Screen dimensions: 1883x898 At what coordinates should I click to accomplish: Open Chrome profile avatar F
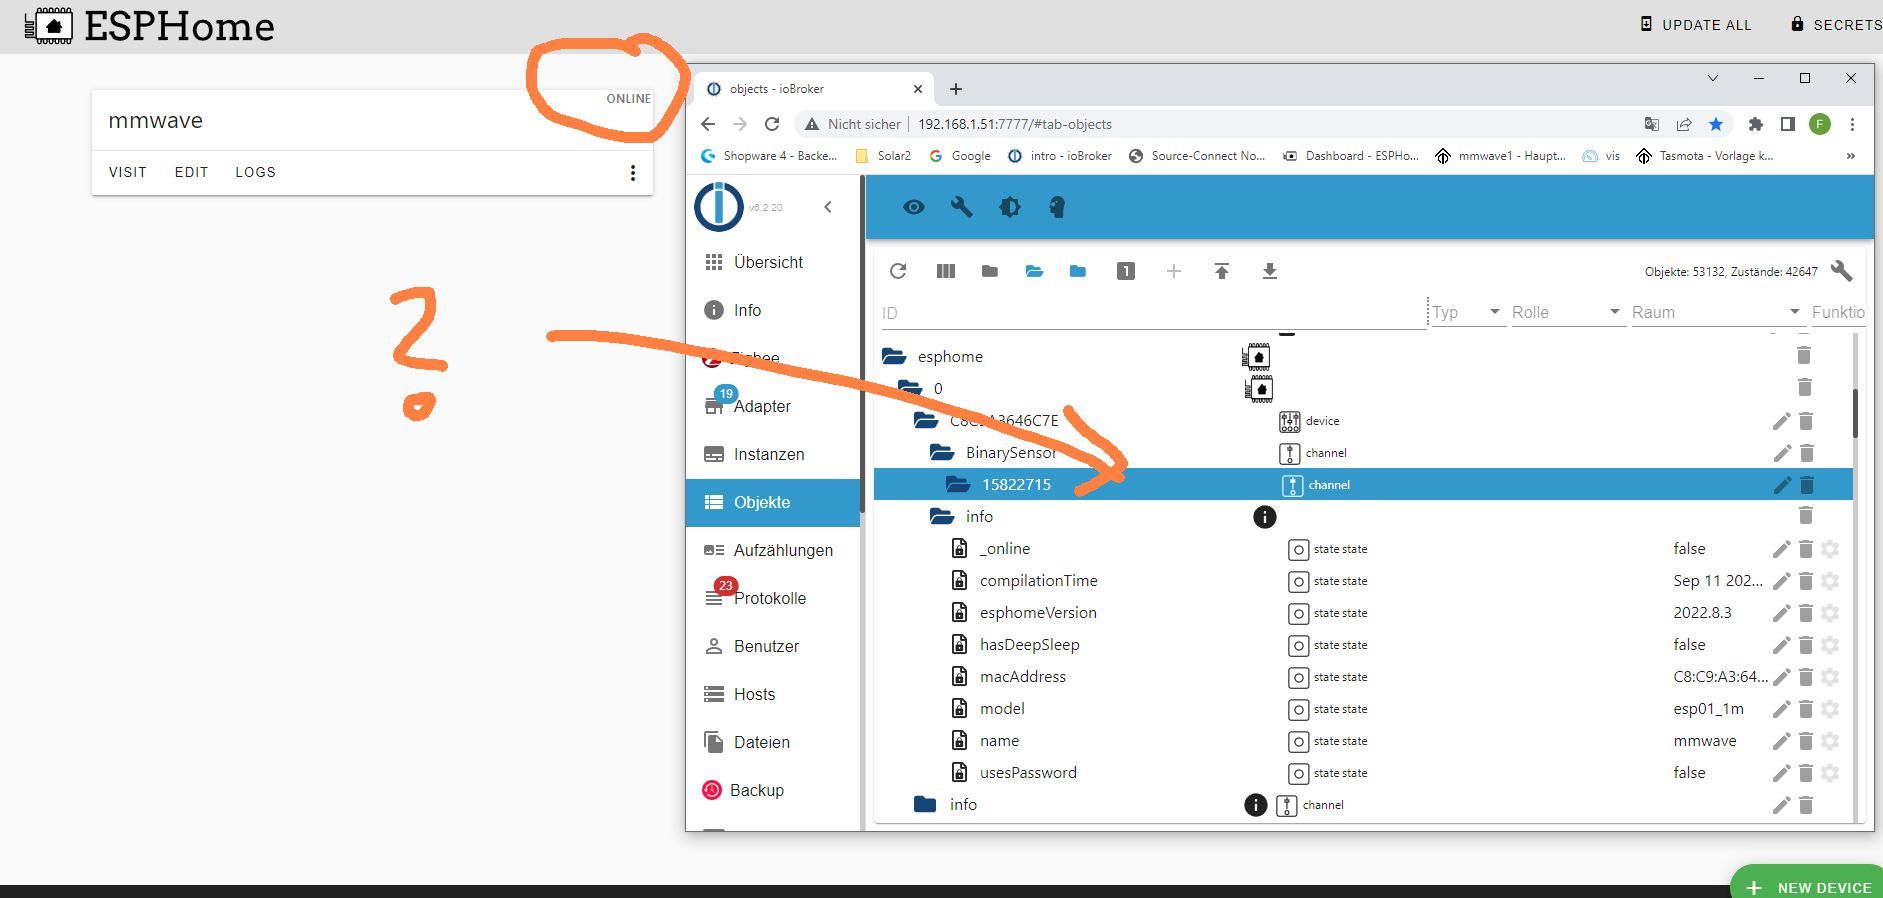(1820, 124)
